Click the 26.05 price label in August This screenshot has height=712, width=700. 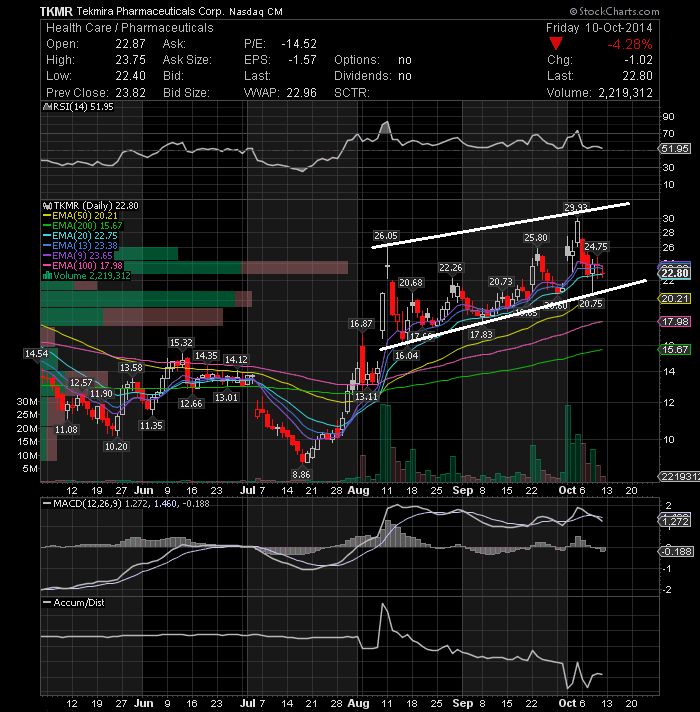386,235
